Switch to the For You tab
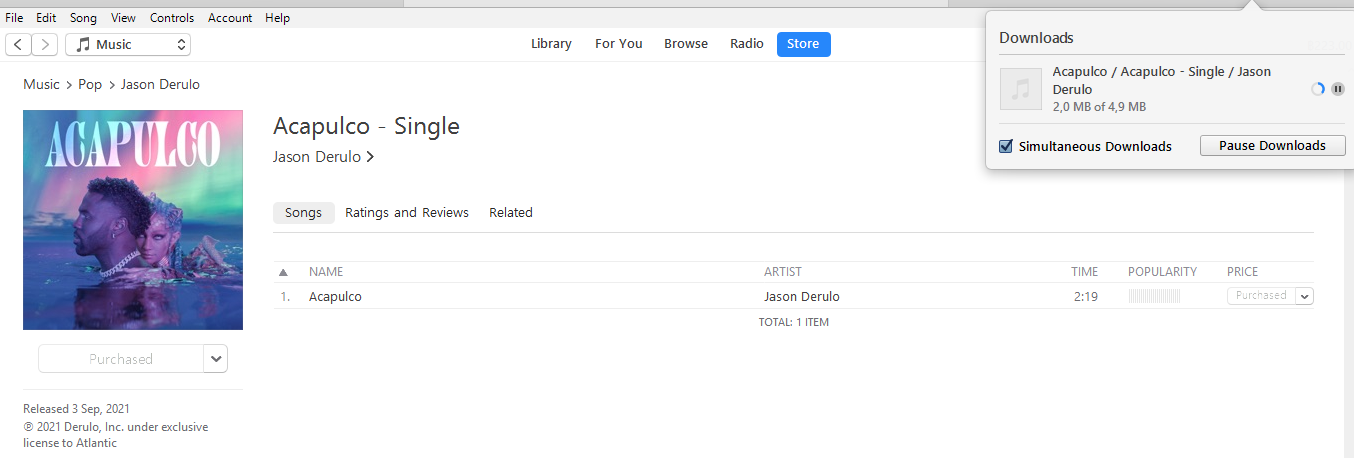The image size is (1354, 458). click(619, 44)
